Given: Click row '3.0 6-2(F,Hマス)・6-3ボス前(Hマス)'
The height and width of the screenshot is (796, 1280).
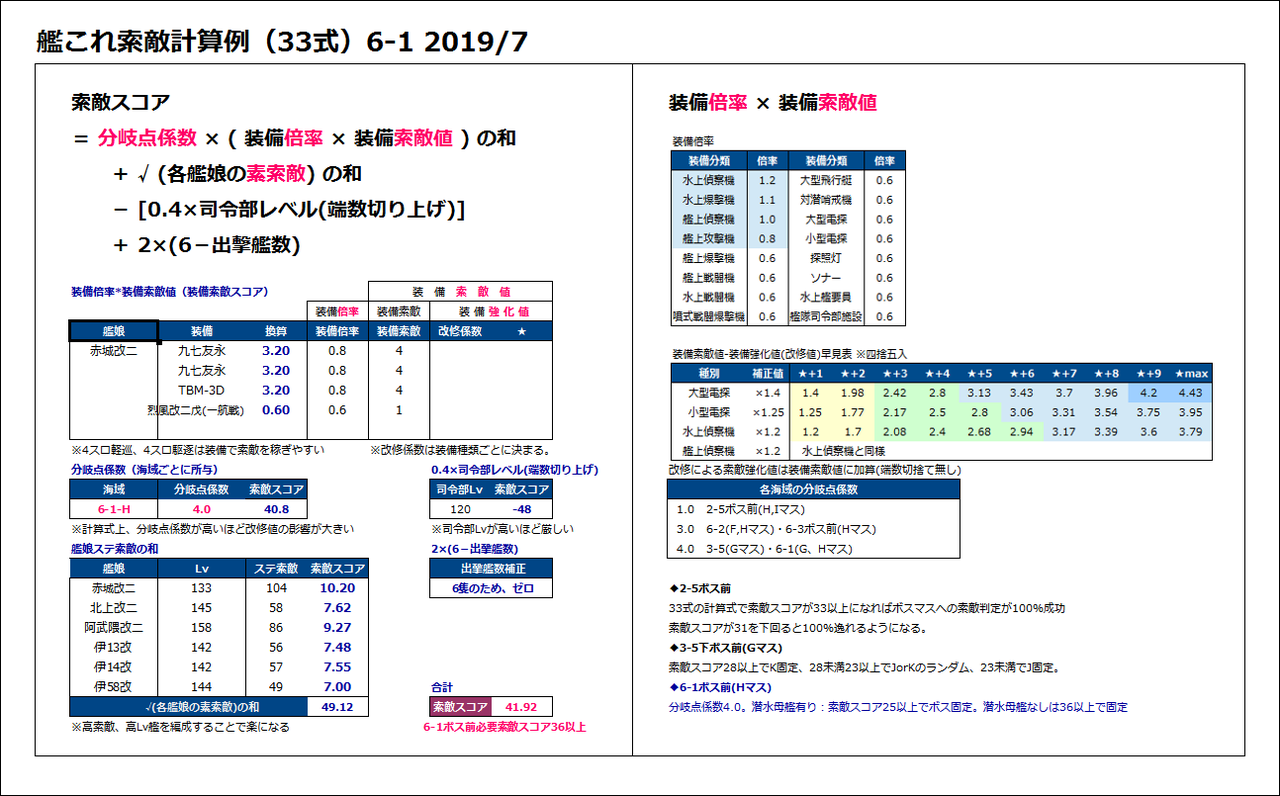Looking at the screenshot, I should point(813,529).
